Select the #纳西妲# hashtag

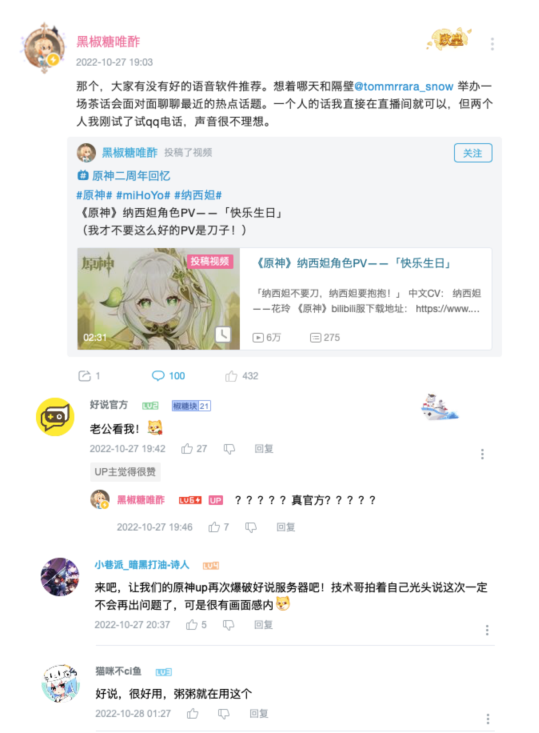tap(198, 195)
